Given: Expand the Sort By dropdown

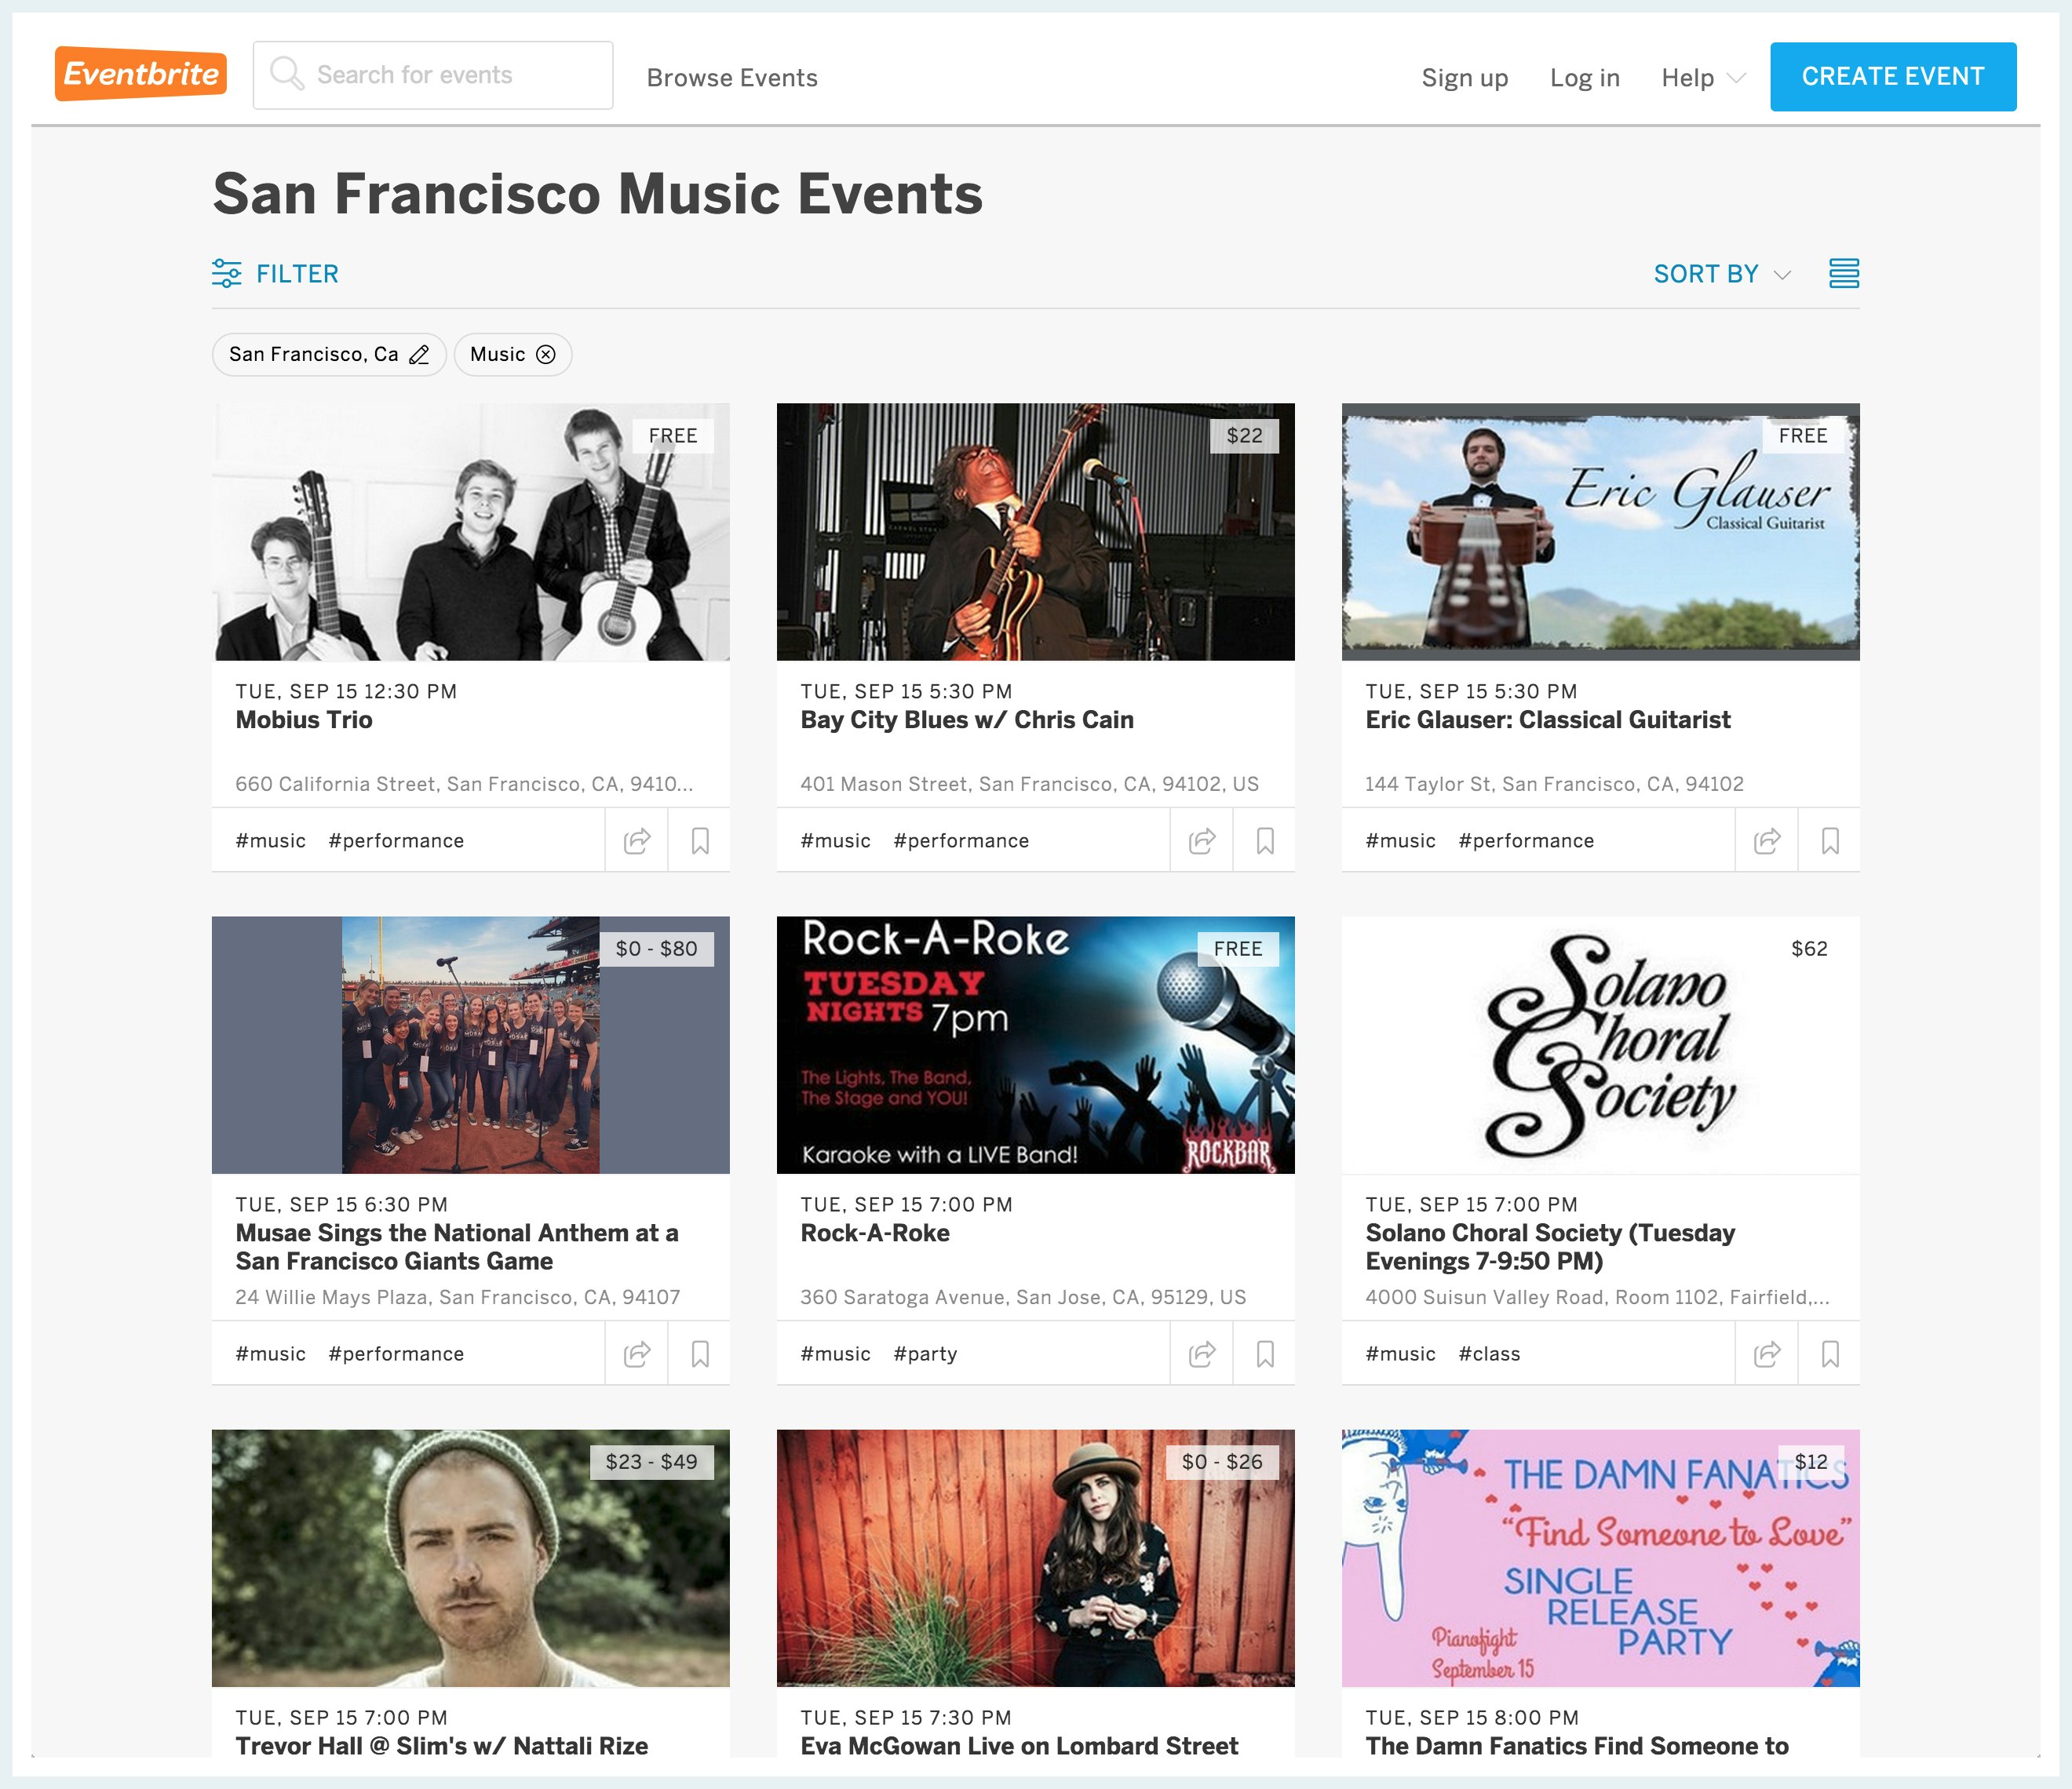Looking at the screenshot, I should click(1722, 274).
